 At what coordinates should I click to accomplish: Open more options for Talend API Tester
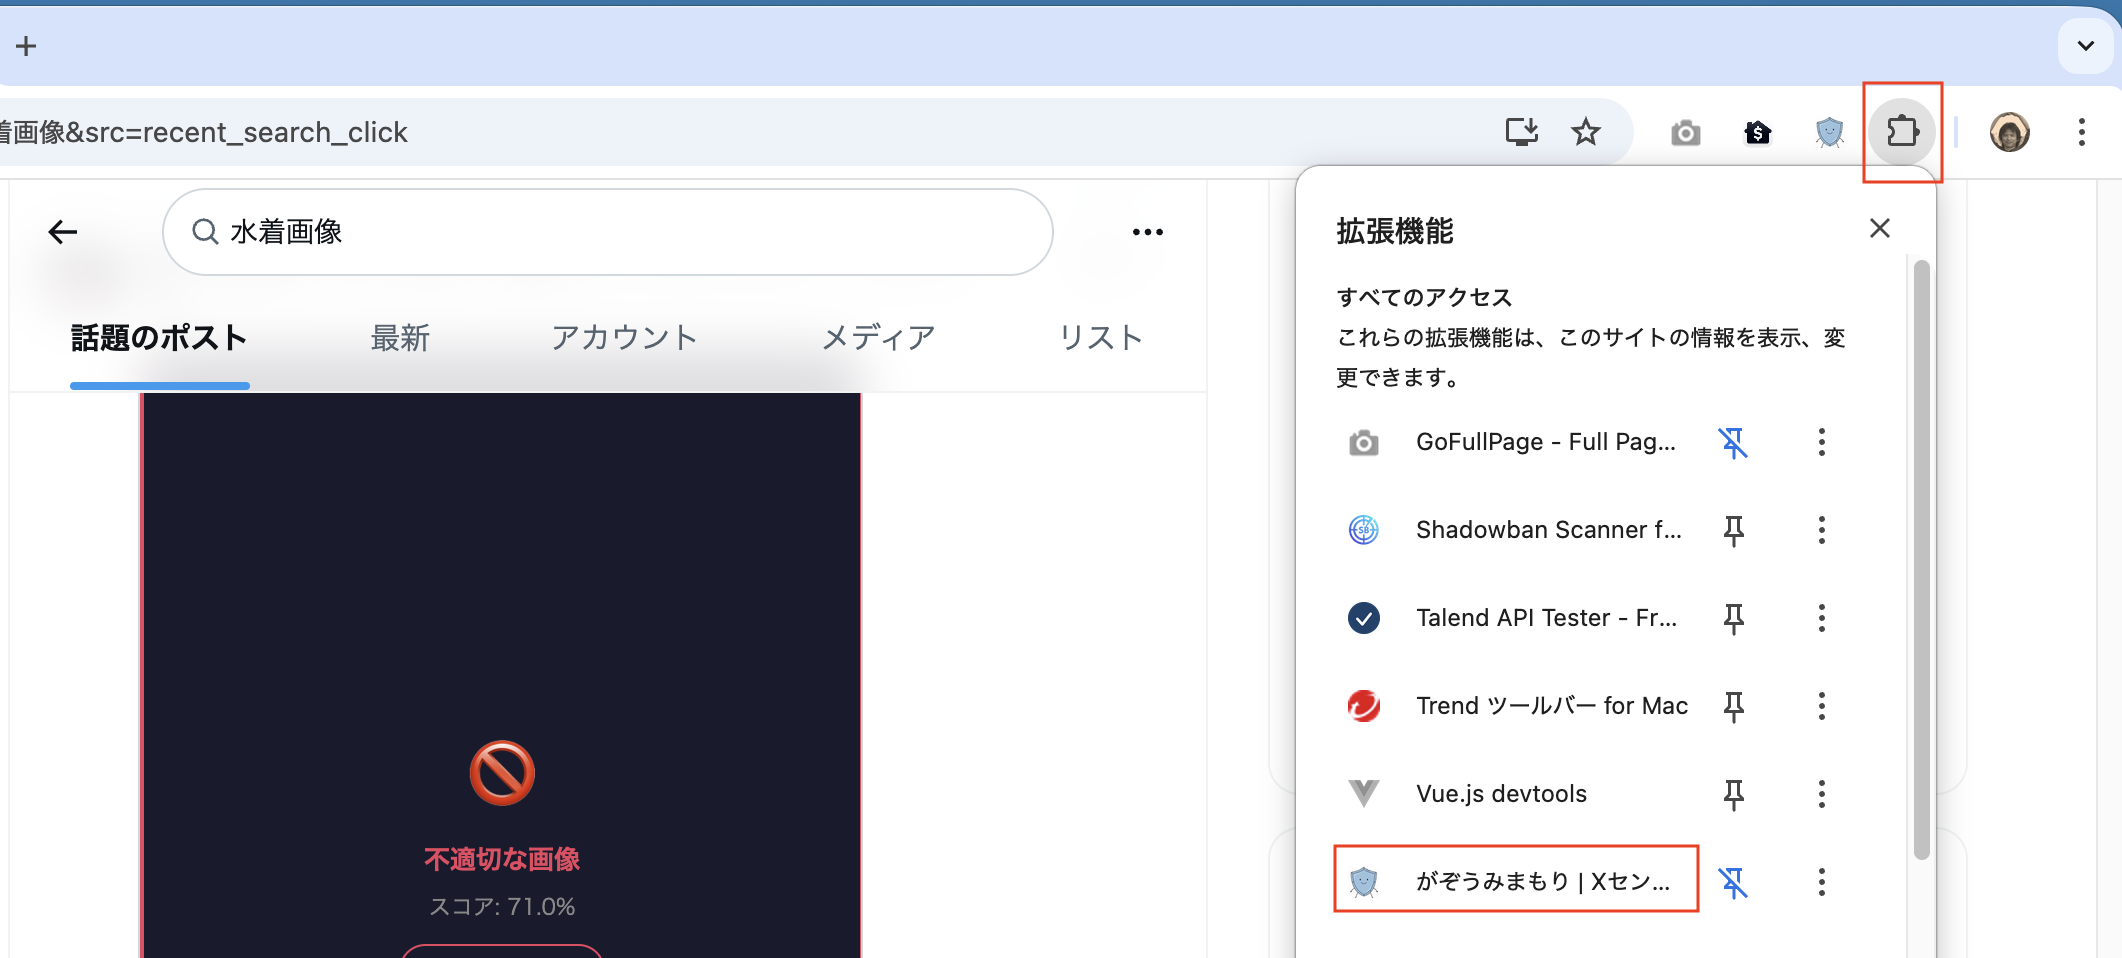click(x=1822, y=618)
